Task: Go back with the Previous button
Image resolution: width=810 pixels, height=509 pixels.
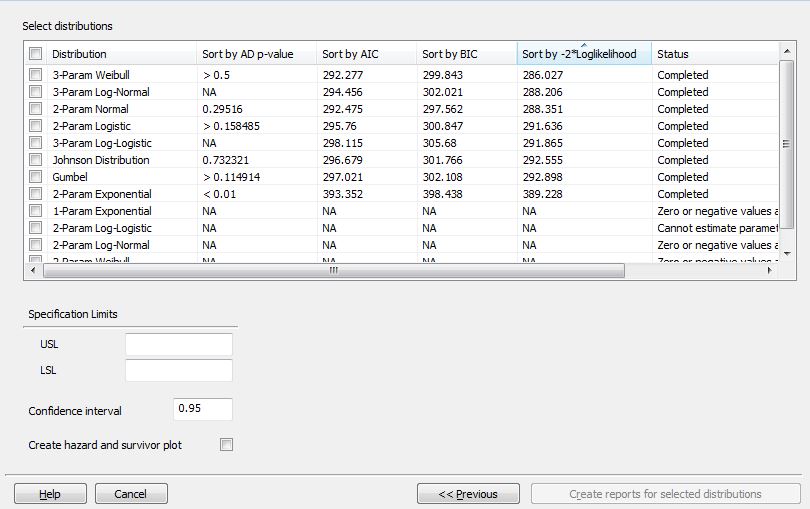Action: 468,494
